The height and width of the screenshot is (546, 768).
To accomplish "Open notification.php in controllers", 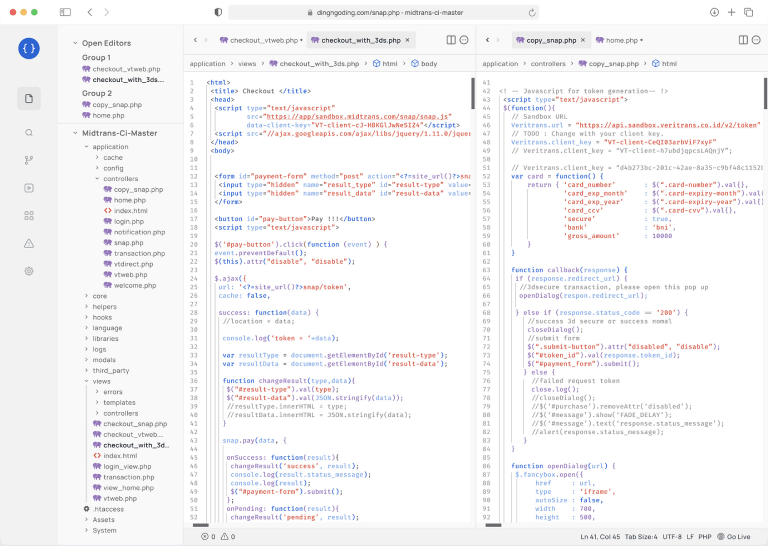I will (x=134, y=232).
